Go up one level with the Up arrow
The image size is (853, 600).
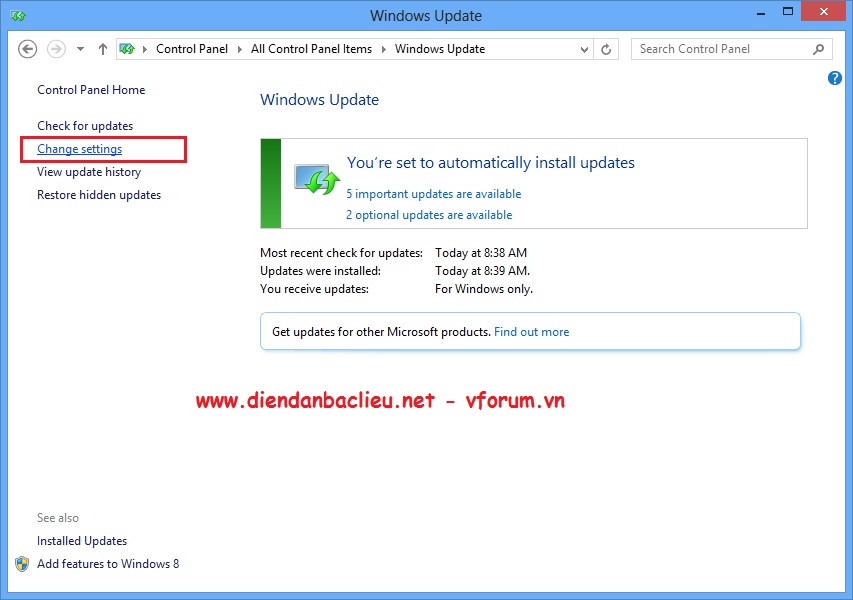(103, 49)
